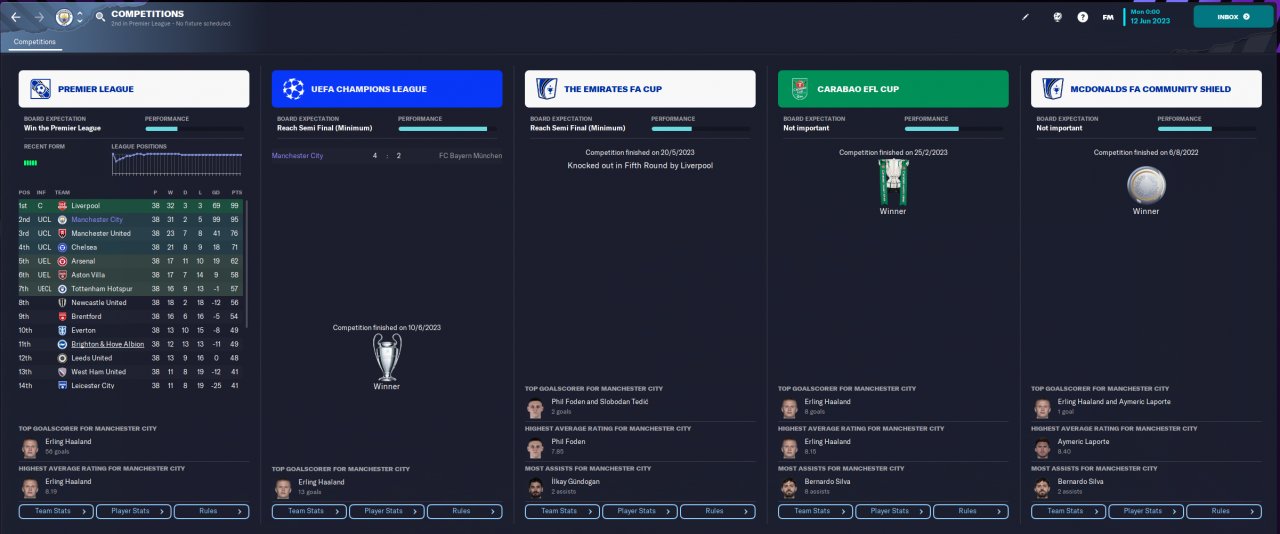This screenshot has width=1280, height=534.
Task: Click the league positions history graph
Action: pyautogui.click(x=177, y=163)
